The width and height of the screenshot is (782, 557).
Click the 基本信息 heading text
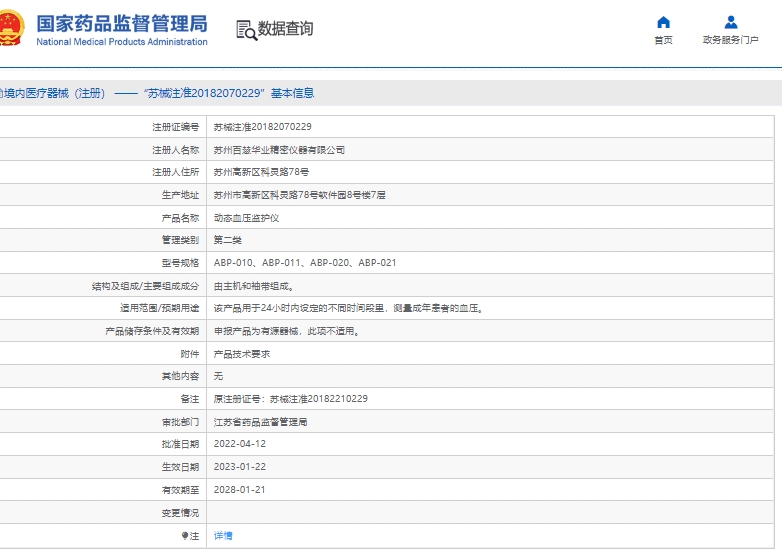pos(293,93)
